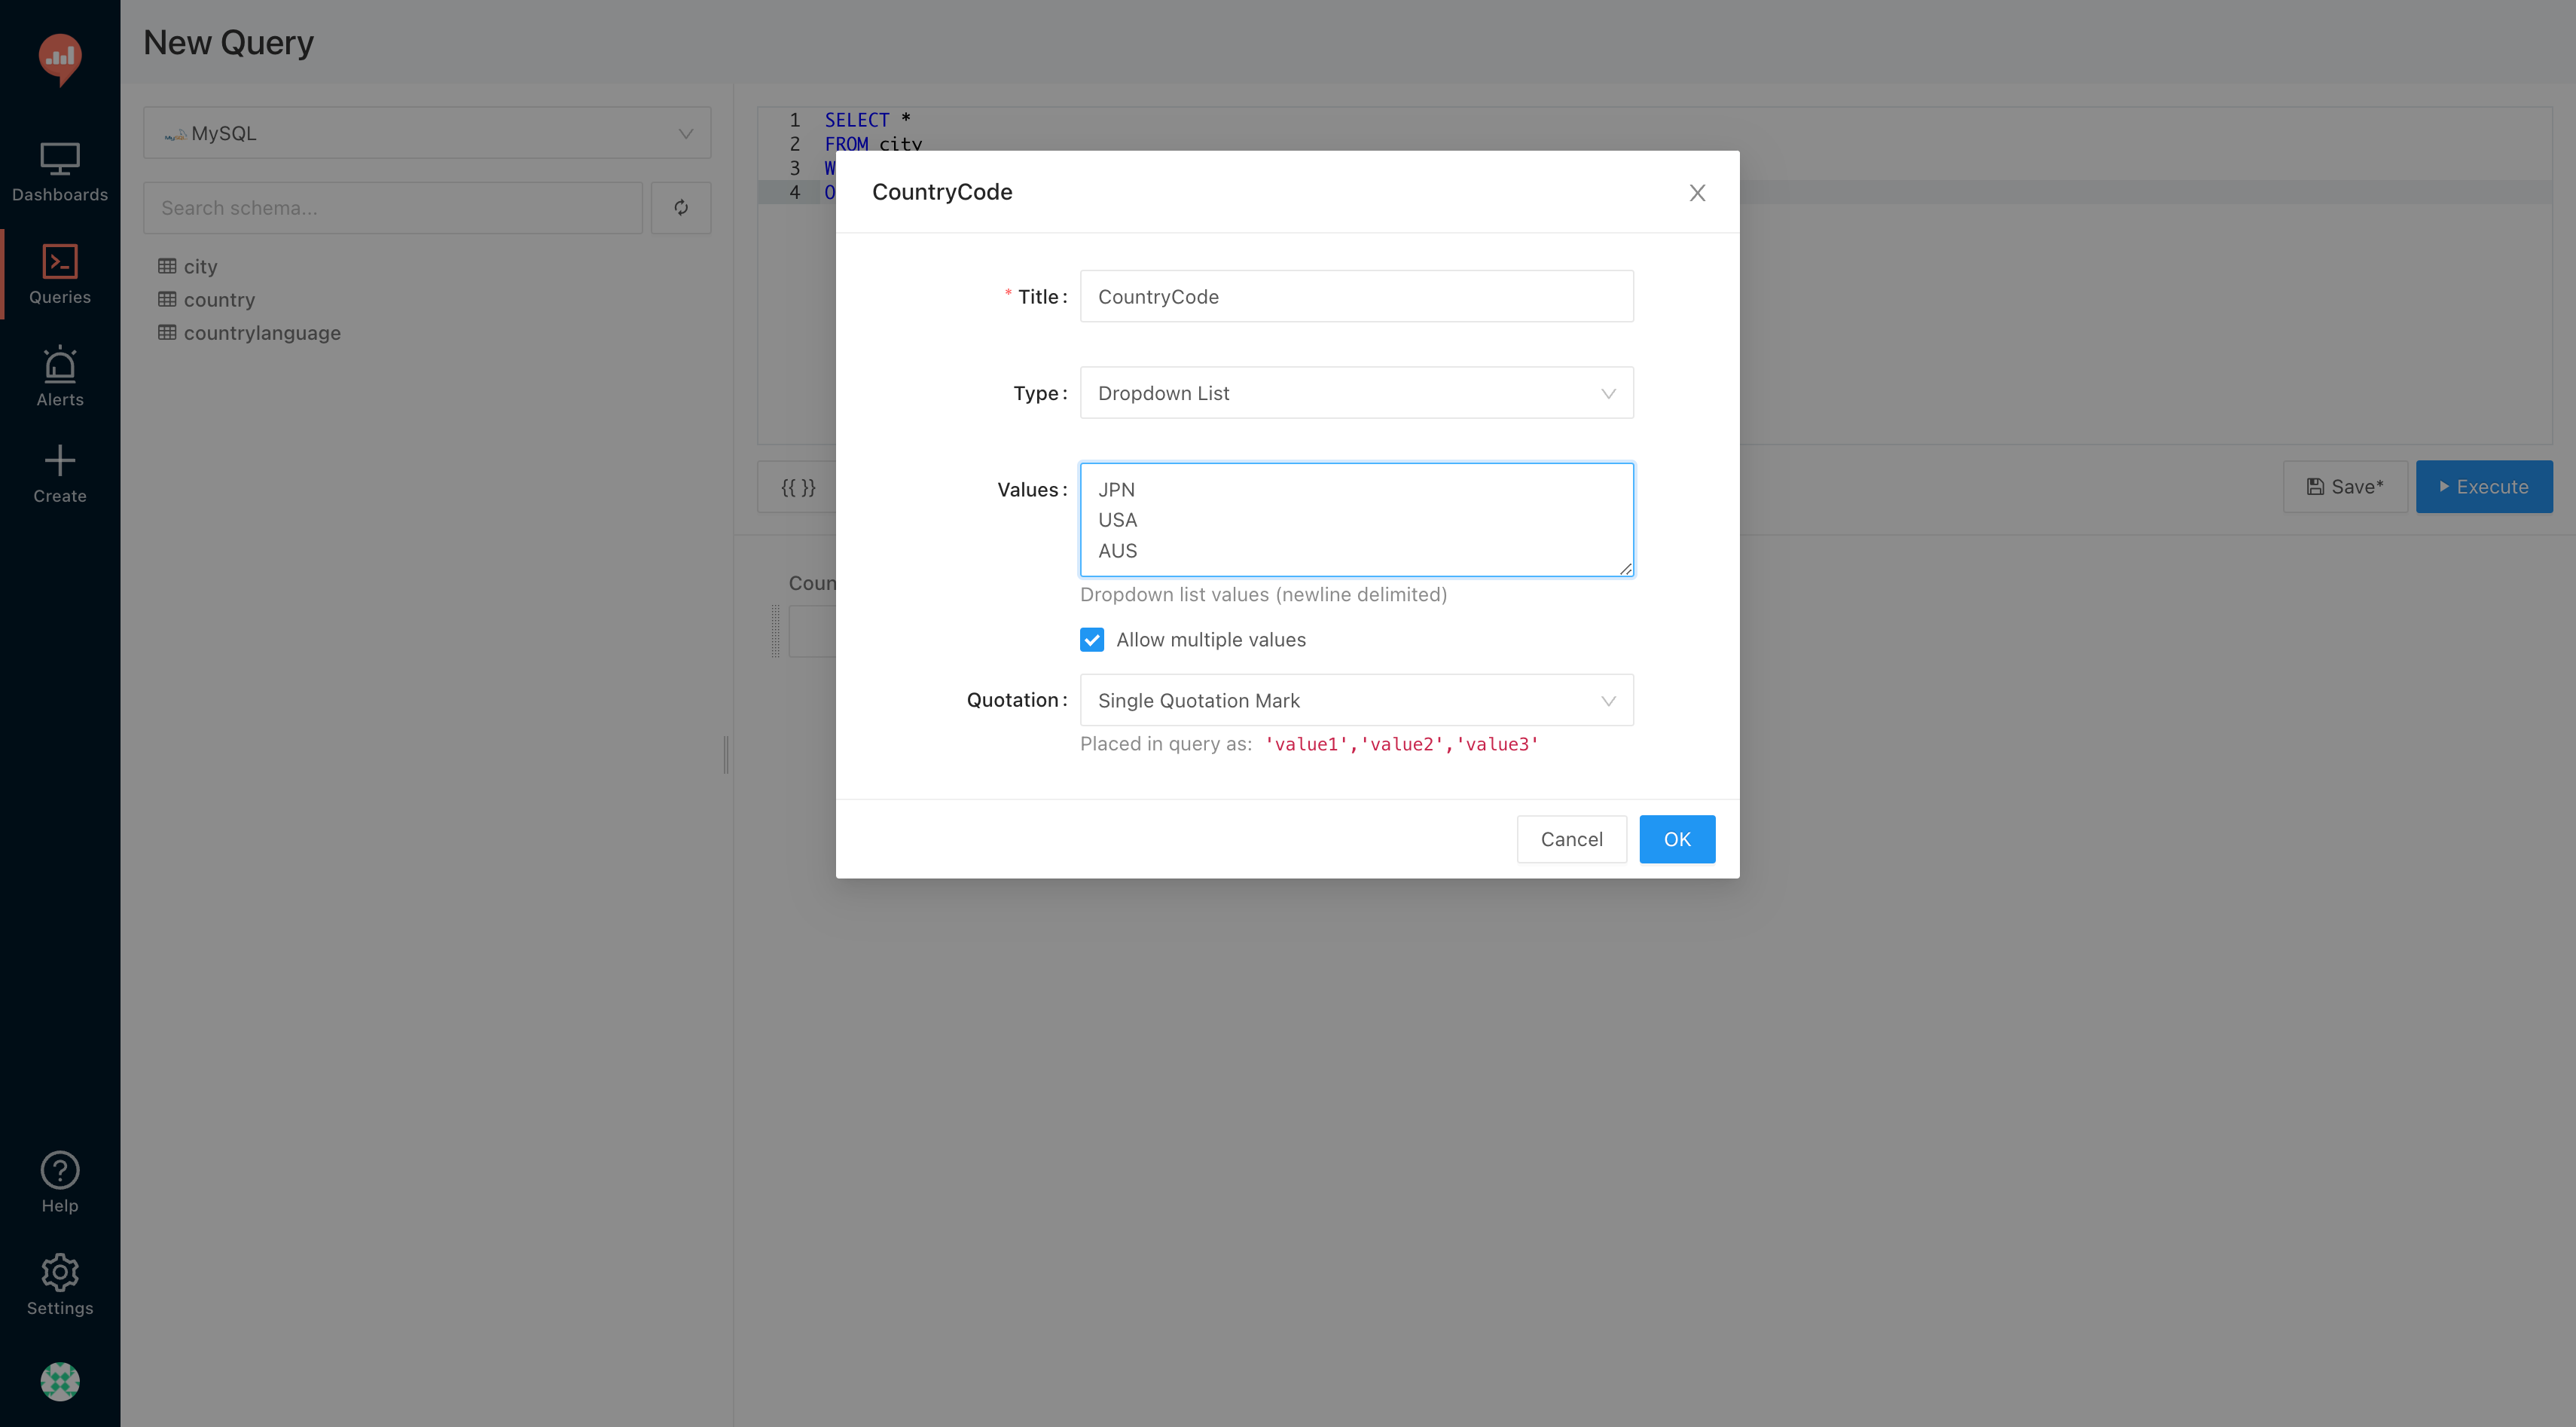Select the countrylanguage table
2576x1427 pixels.
261,333
